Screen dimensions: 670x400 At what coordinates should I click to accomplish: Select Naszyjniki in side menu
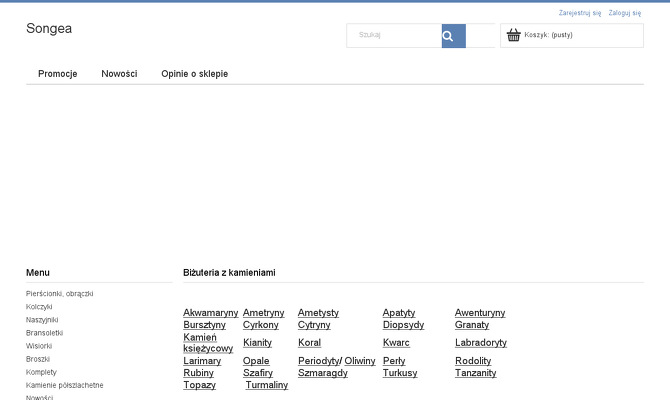(x=42, y=320)
